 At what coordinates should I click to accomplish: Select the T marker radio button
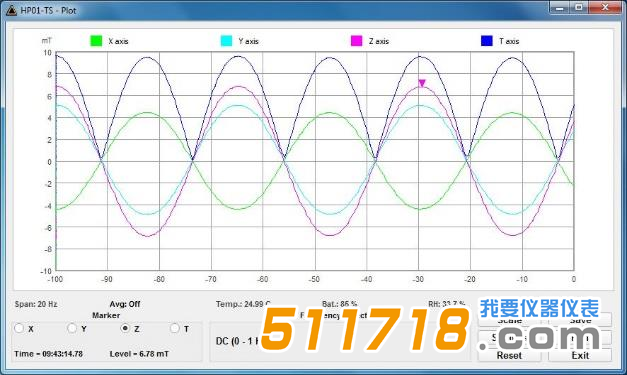[175, 329]
